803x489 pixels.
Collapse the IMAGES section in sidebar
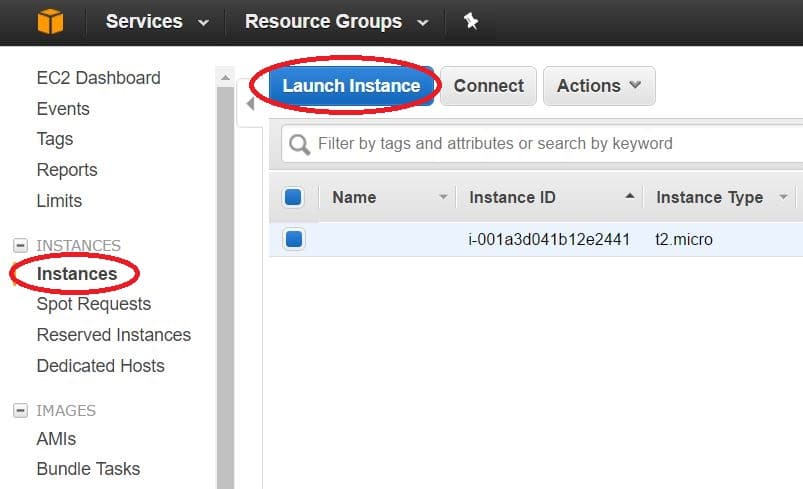point(19,410)
